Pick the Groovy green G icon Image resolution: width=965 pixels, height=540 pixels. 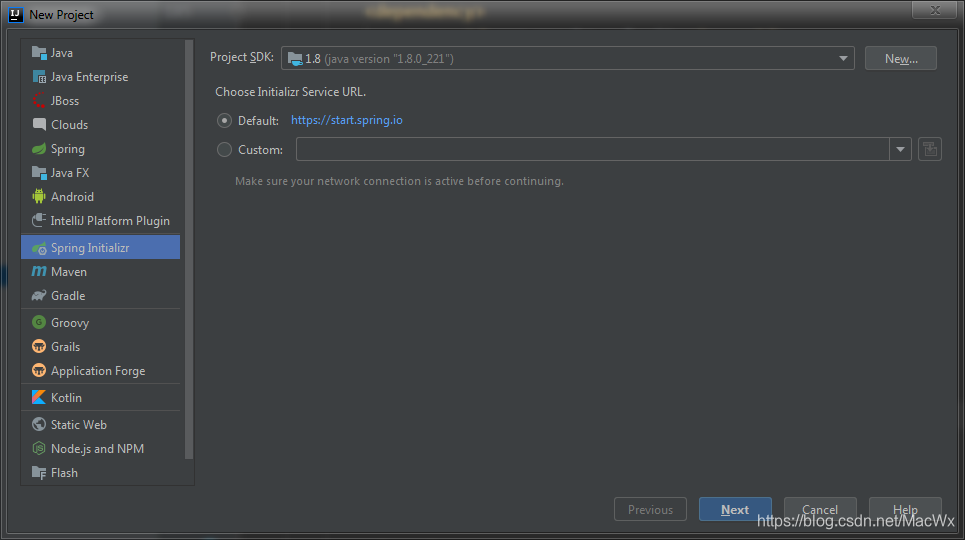click(x=39, y=323)
